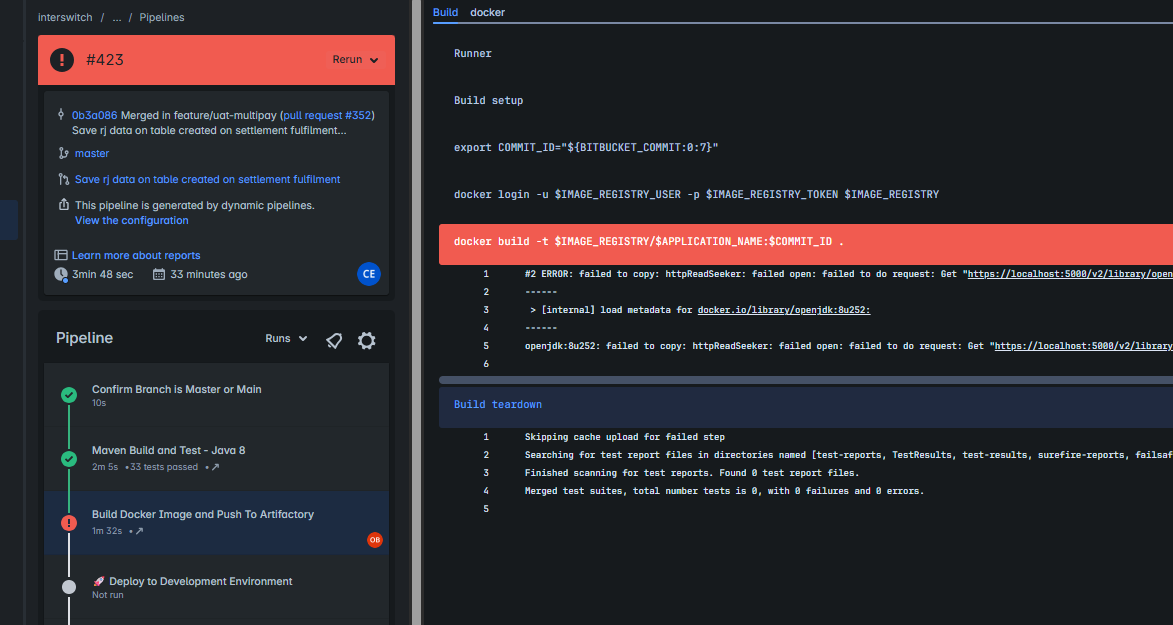This screenshot has width=1173, height=625.
Task: Open external arrow icon on Maven Build step
Action: click(x=215, y=467)
